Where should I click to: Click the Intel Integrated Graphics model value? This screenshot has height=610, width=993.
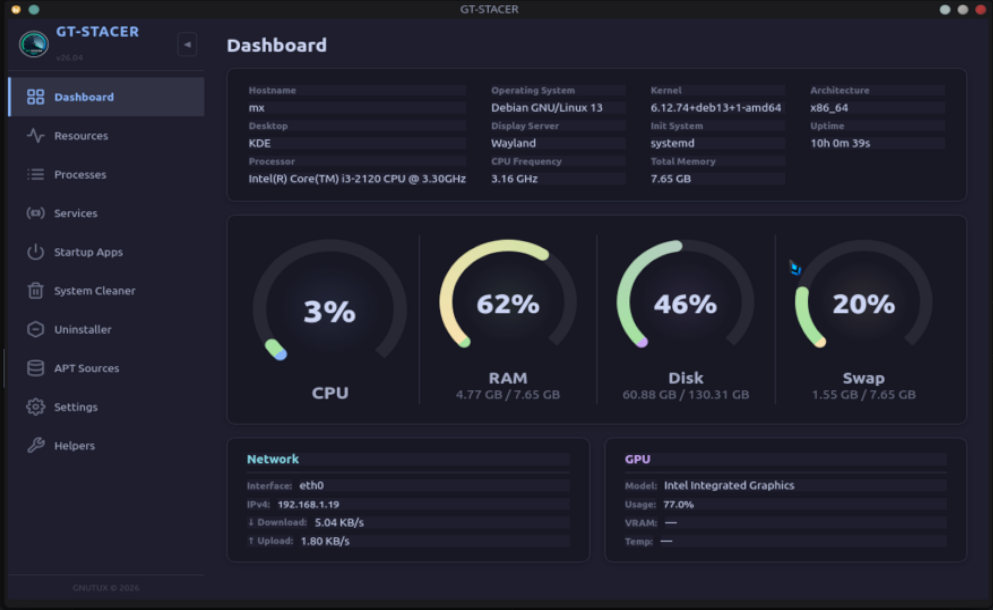tap(729, 485)
